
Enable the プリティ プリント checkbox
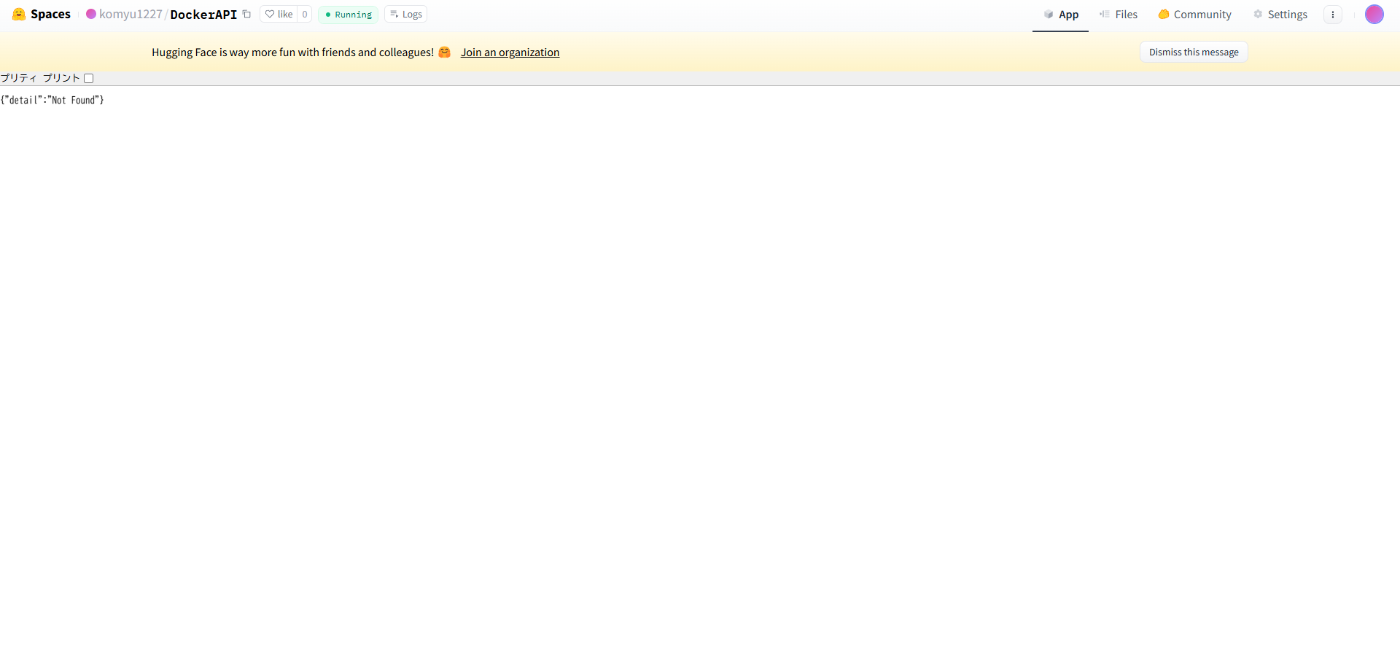89,78
